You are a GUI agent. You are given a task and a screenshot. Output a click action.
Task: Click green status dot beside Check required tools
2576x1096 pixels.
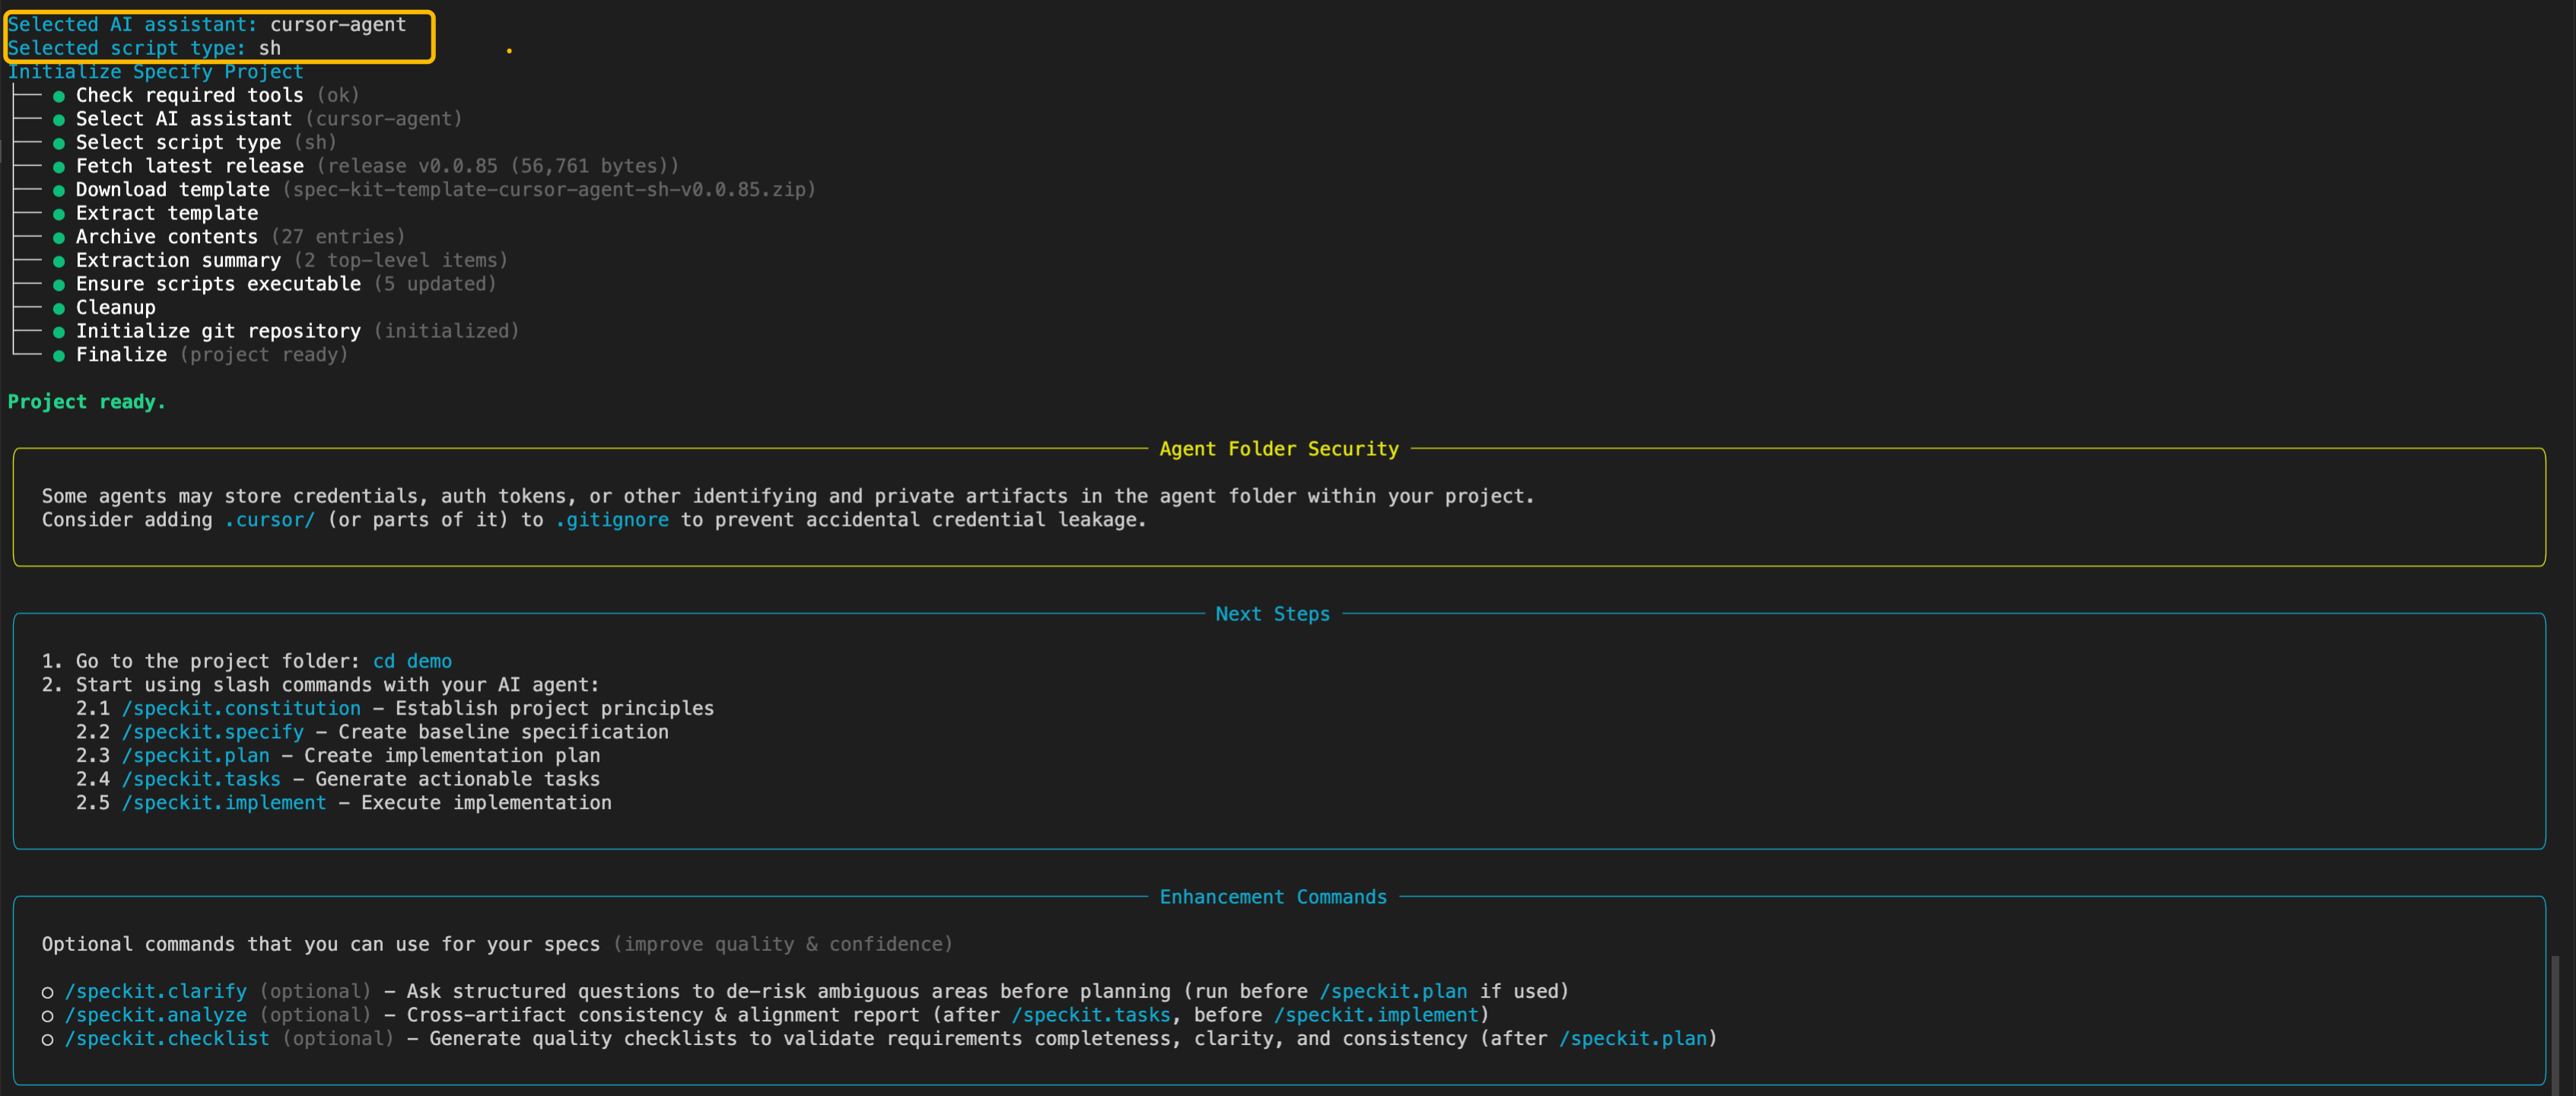[59, 96]
